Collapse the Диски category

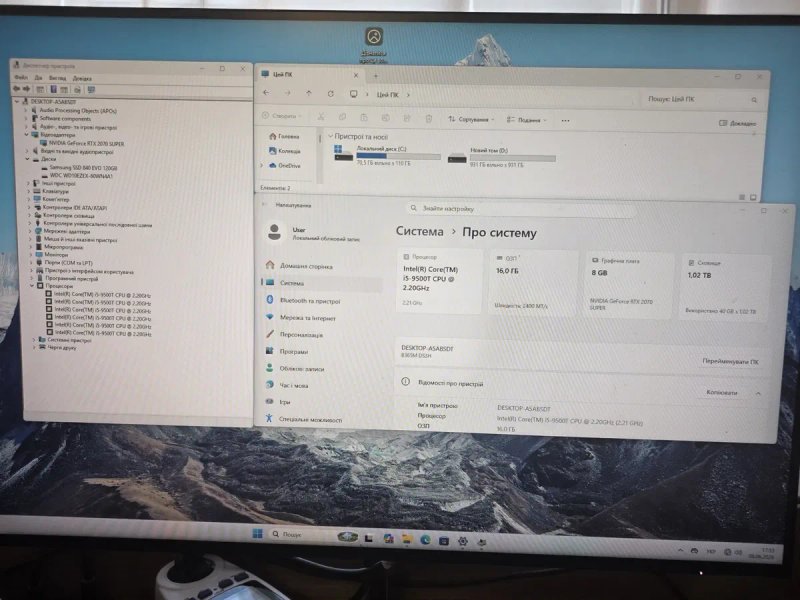click(27, 159)
